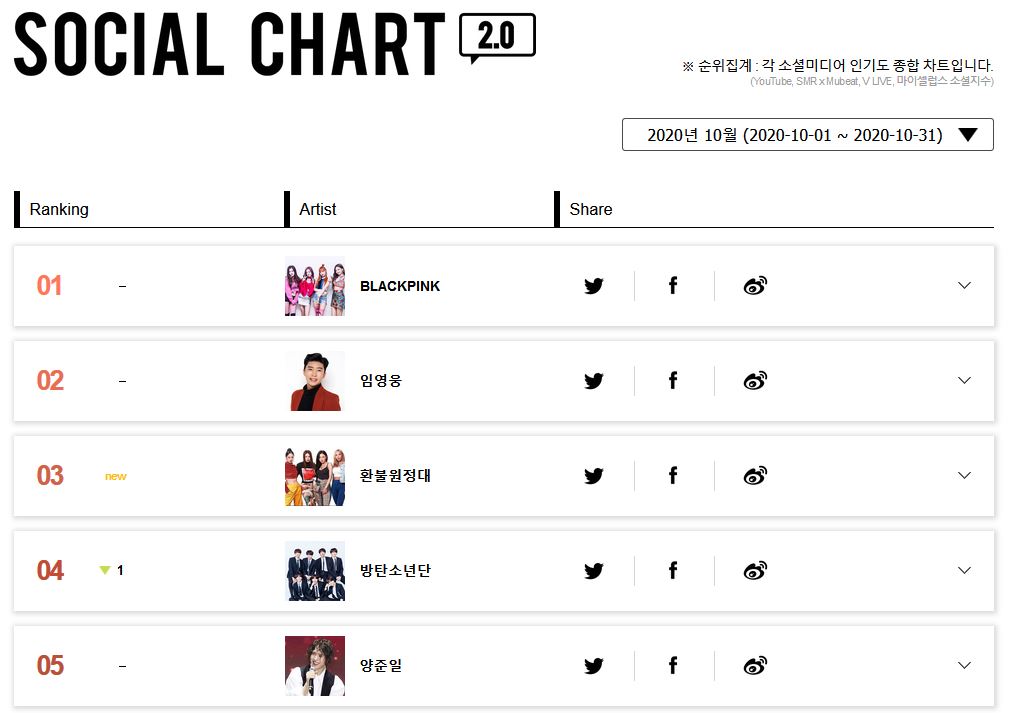Open the 2020년 10월 date range dropdown
Image resolution: width=1015 pixels, height=713 pixels.
(x=807, y=135)
